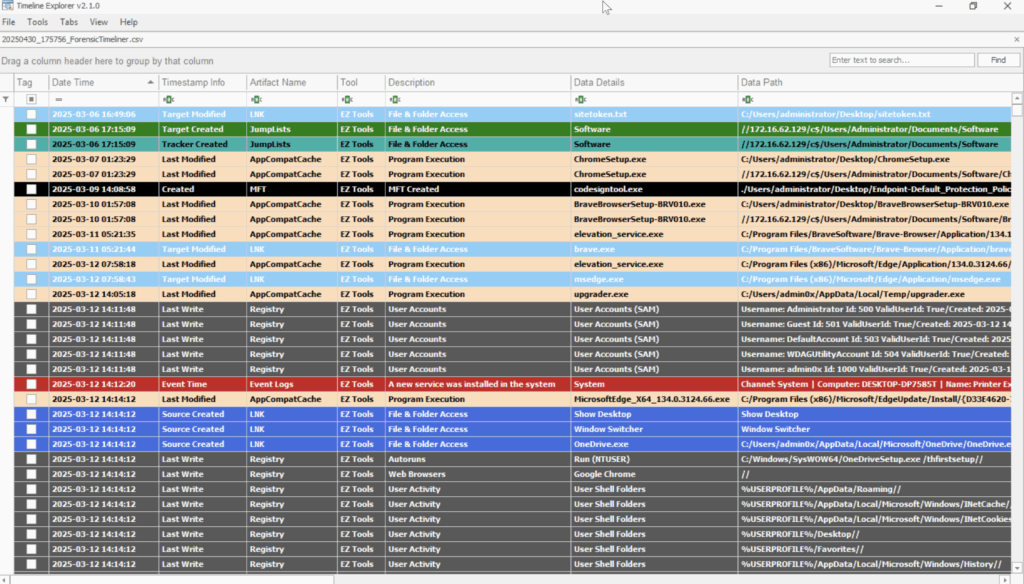This screenshot has width=1024, height=584.
Task: Click the Timestamp Info filter operator icon
Action: (168, 100)
